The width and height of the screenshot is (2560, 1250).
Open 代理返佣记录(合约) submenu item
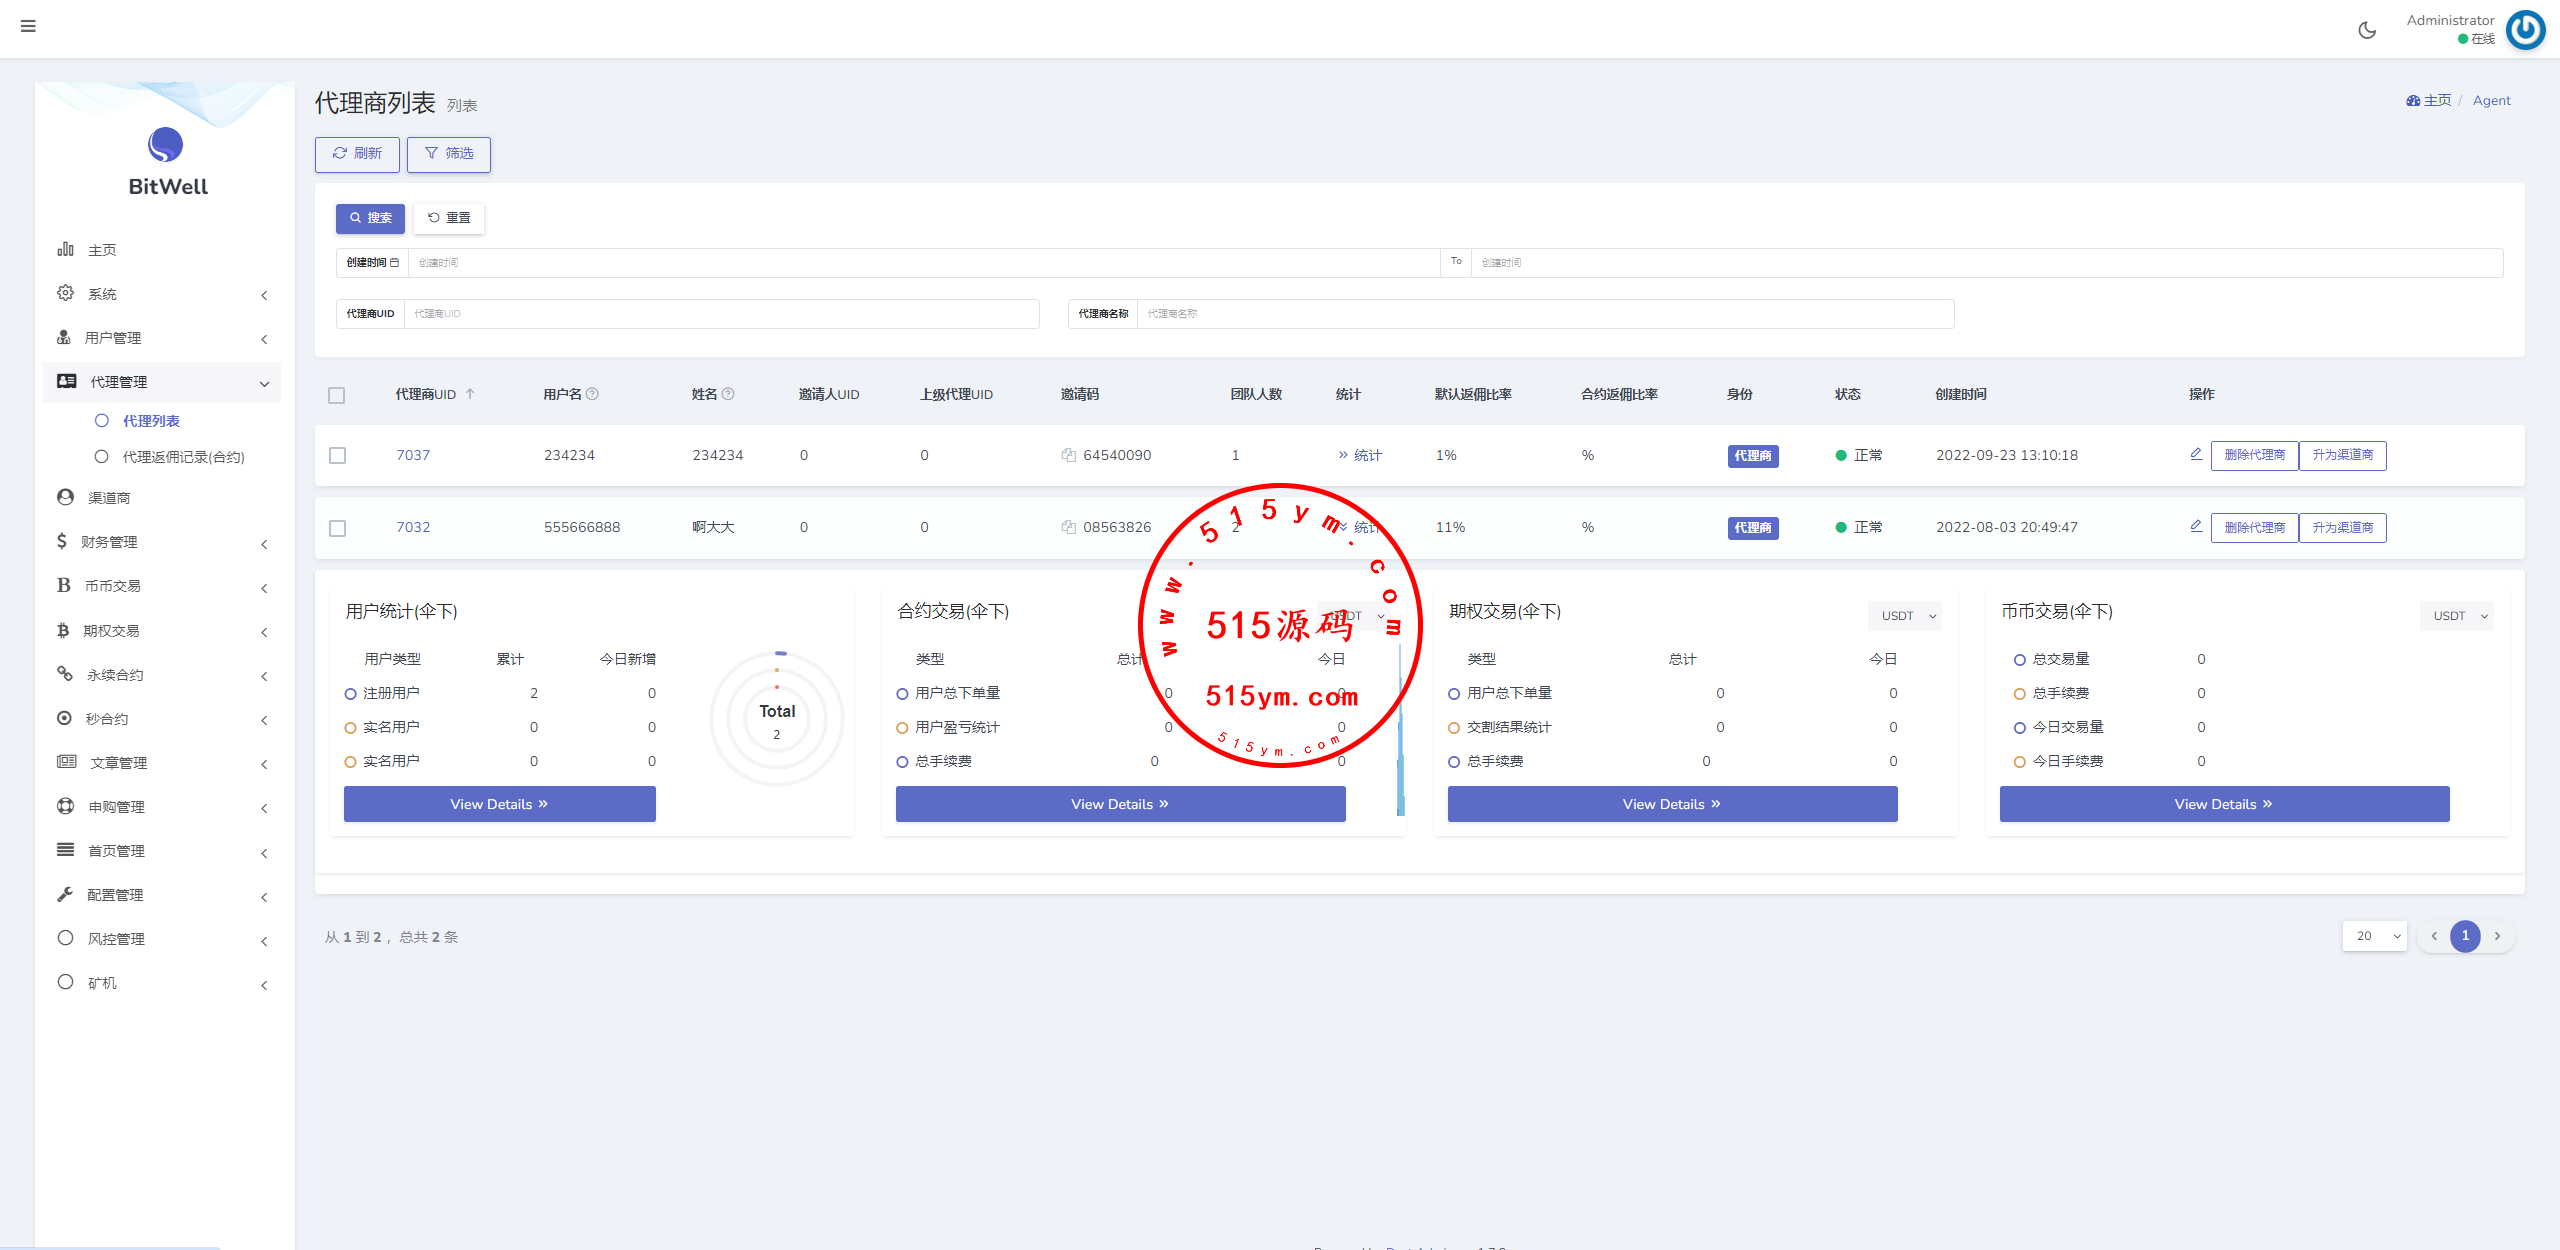pos(182,457)
